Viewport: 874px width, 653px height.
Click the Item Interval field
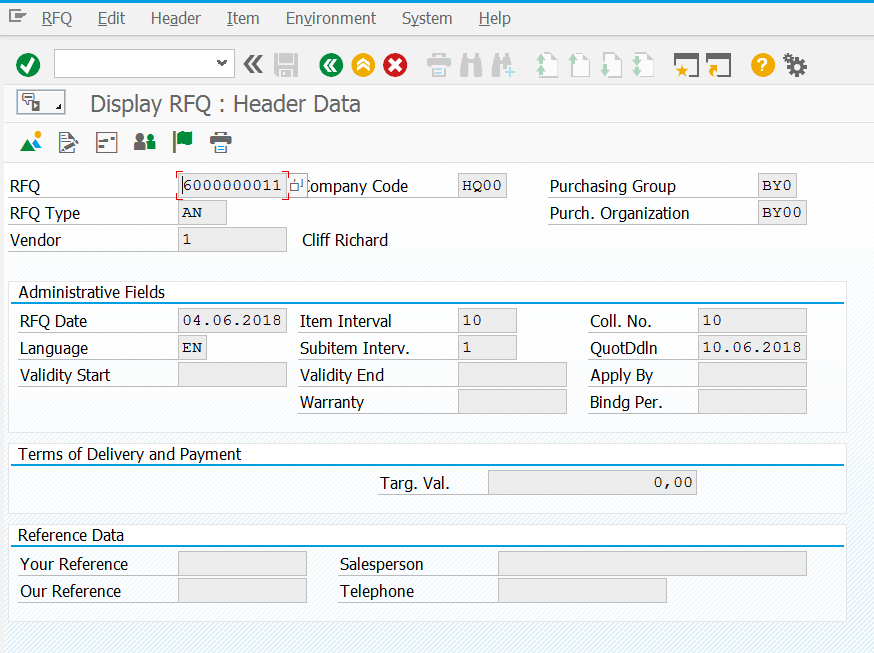click(487, 320)
